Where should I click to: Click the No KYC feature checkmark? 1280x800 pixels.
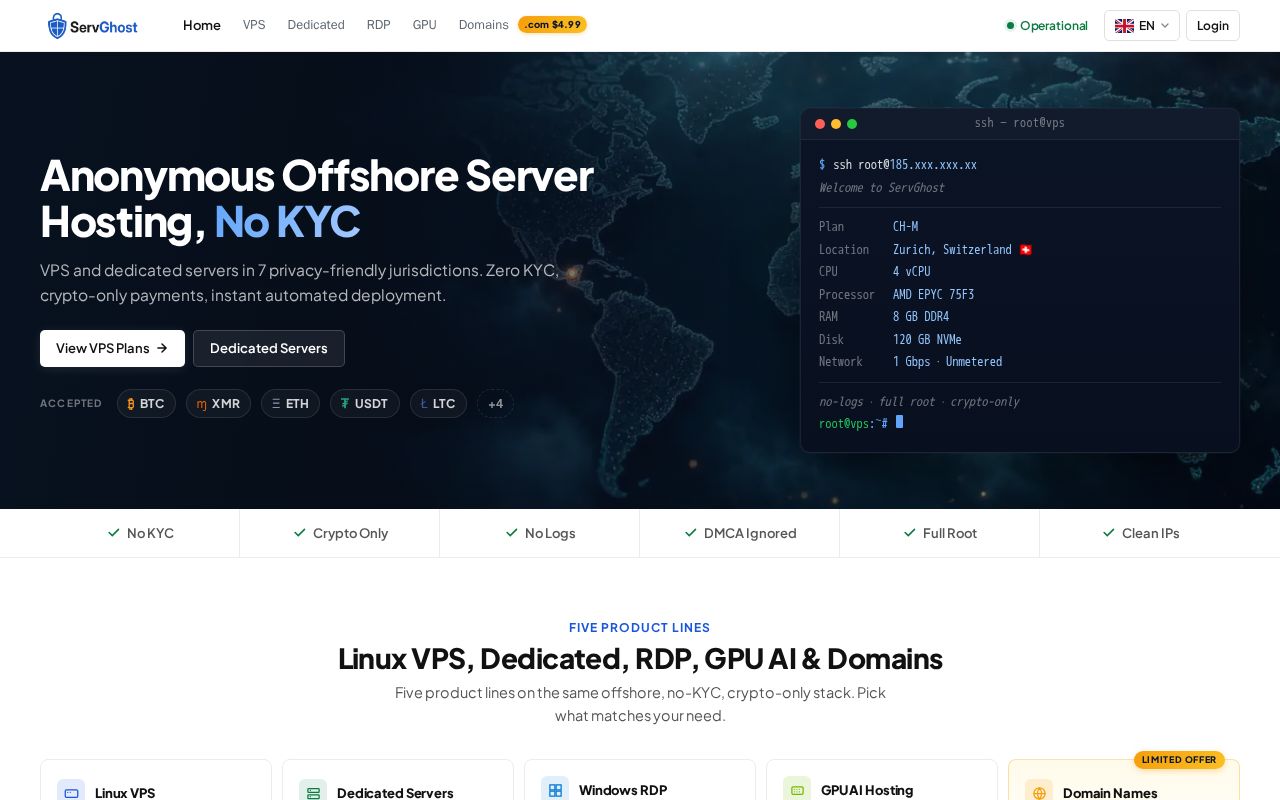114,533
